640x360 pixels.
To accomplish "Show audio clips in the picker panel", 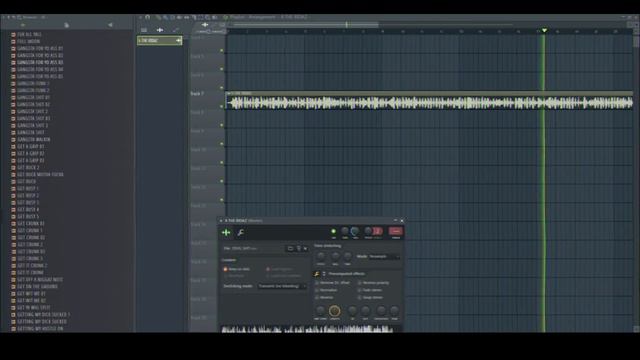I will pos(160,30).
